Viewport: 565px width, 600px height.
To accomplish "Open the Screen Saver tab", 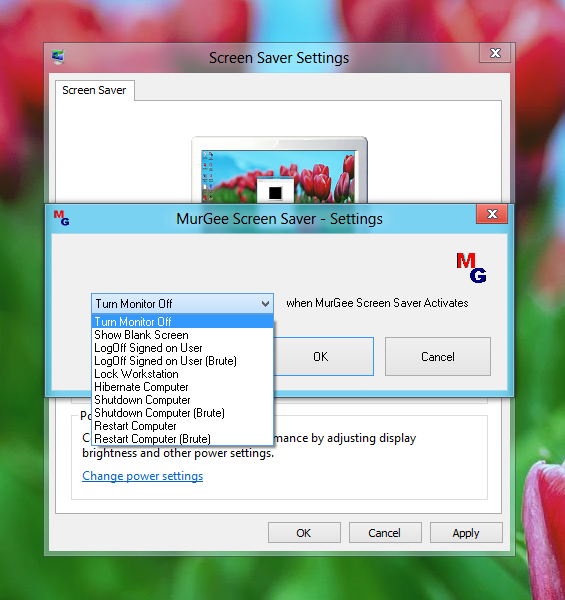I will (94, 90).
